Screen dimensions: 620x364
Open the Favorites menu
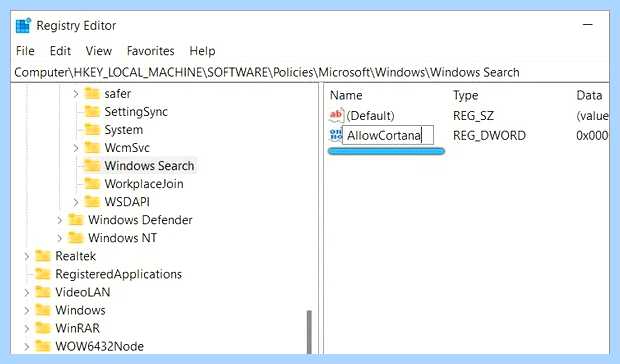(151, 51)
